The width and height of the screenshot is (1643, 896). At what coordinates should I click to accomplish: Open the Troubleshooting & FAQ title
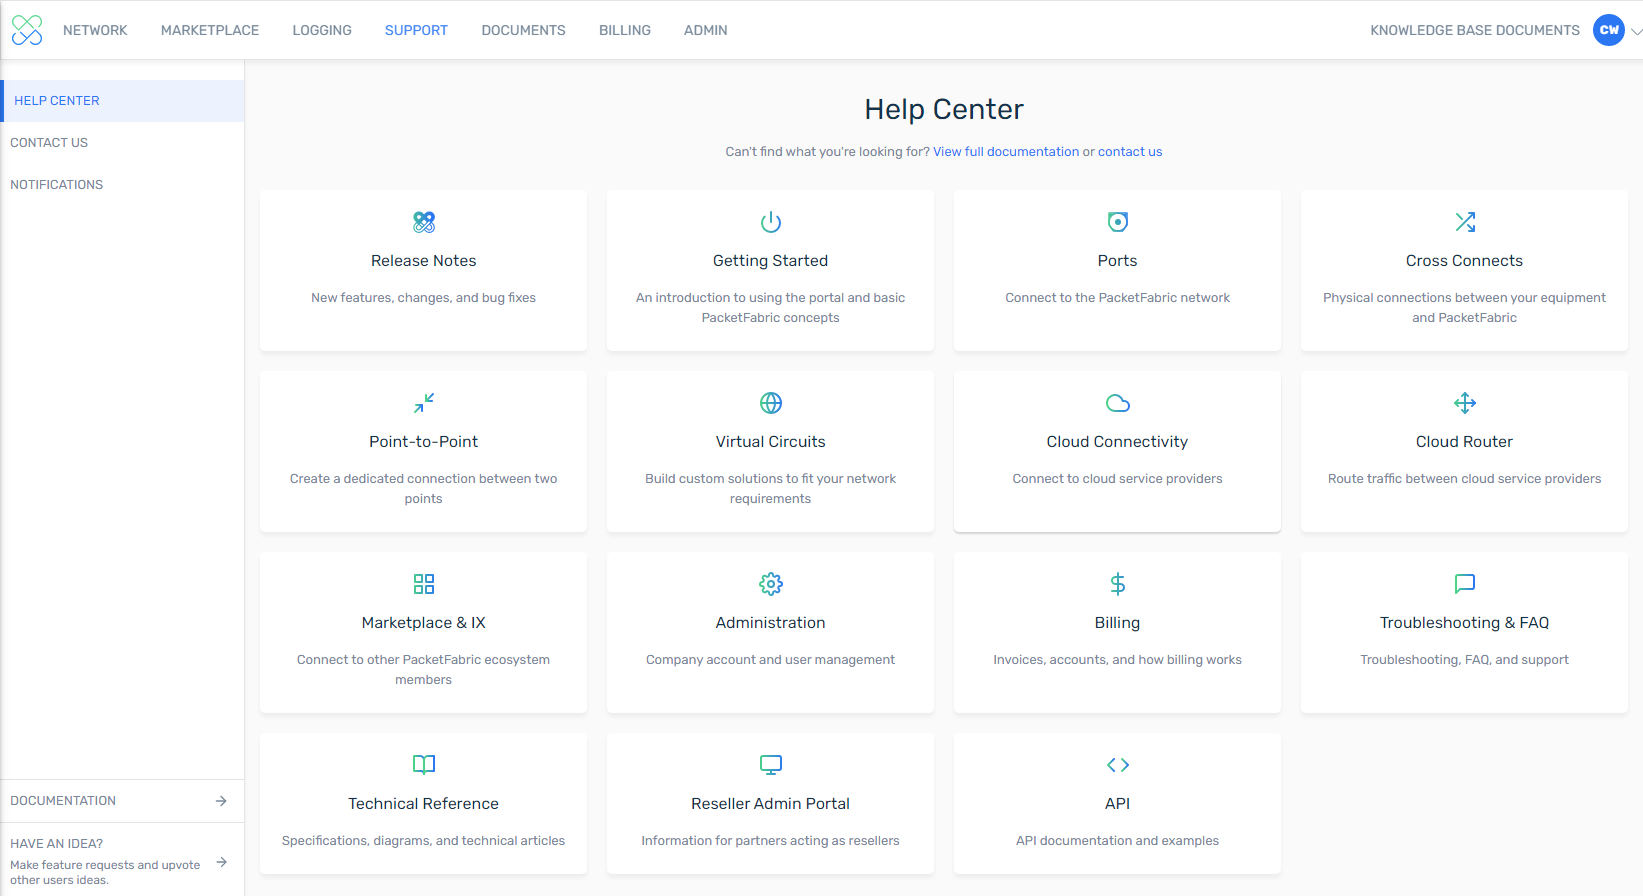(x=1465, y=623)
